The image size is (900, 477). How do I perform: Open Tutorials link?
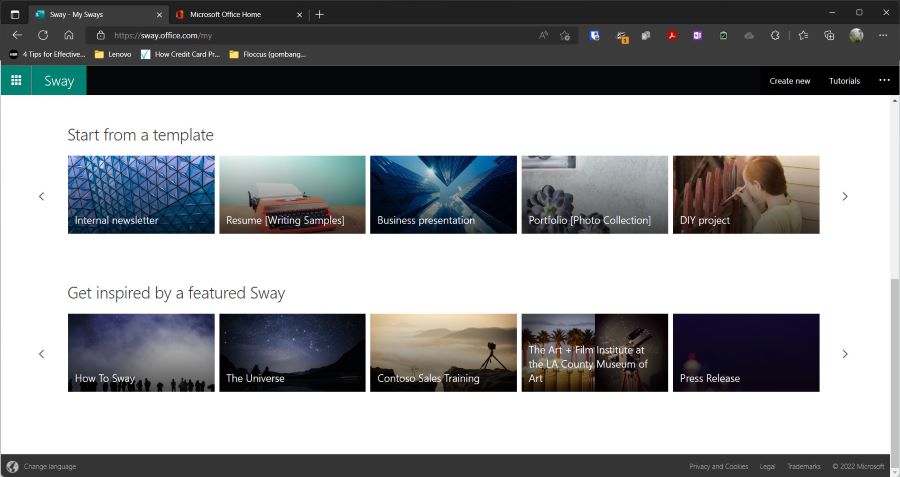pos(844,81)
